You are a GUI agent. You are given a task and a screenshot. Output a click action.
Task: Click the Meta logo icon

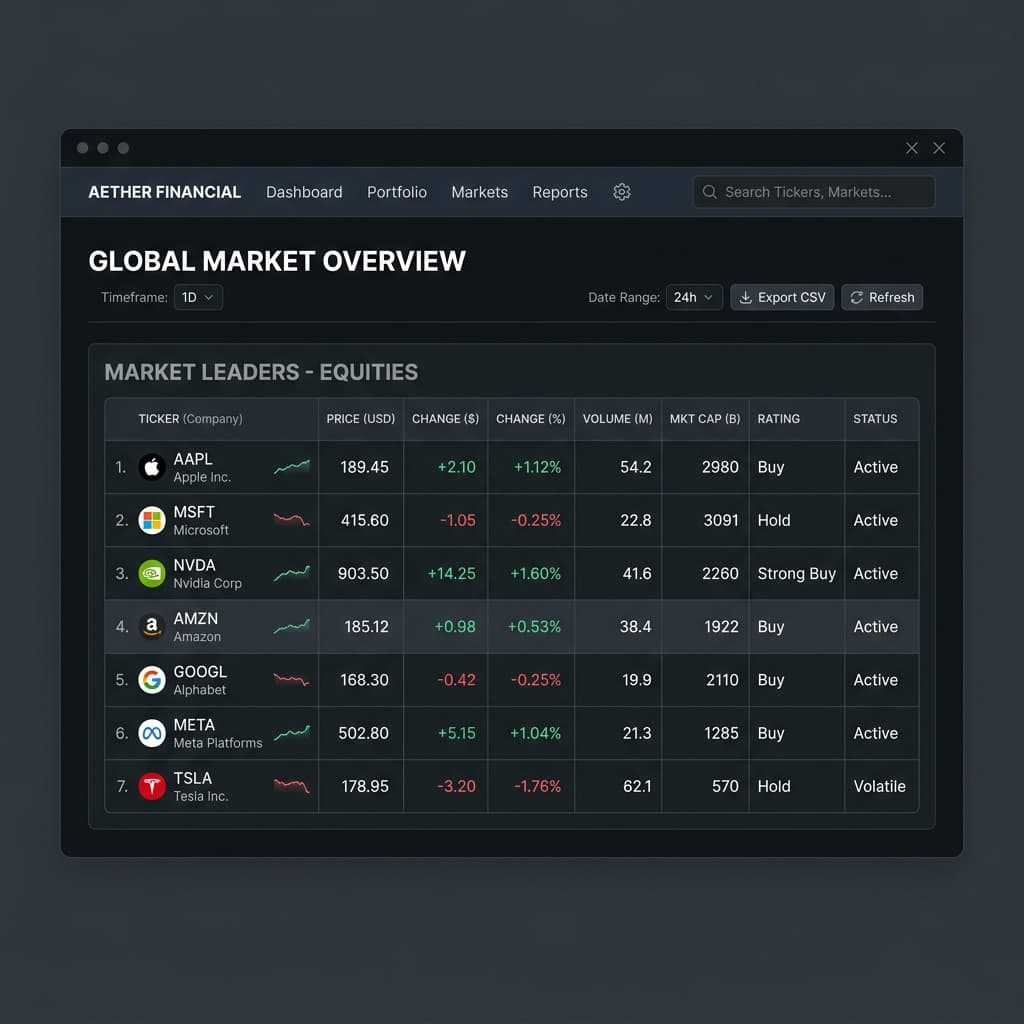pyautogui.click(x=152, y=733)
